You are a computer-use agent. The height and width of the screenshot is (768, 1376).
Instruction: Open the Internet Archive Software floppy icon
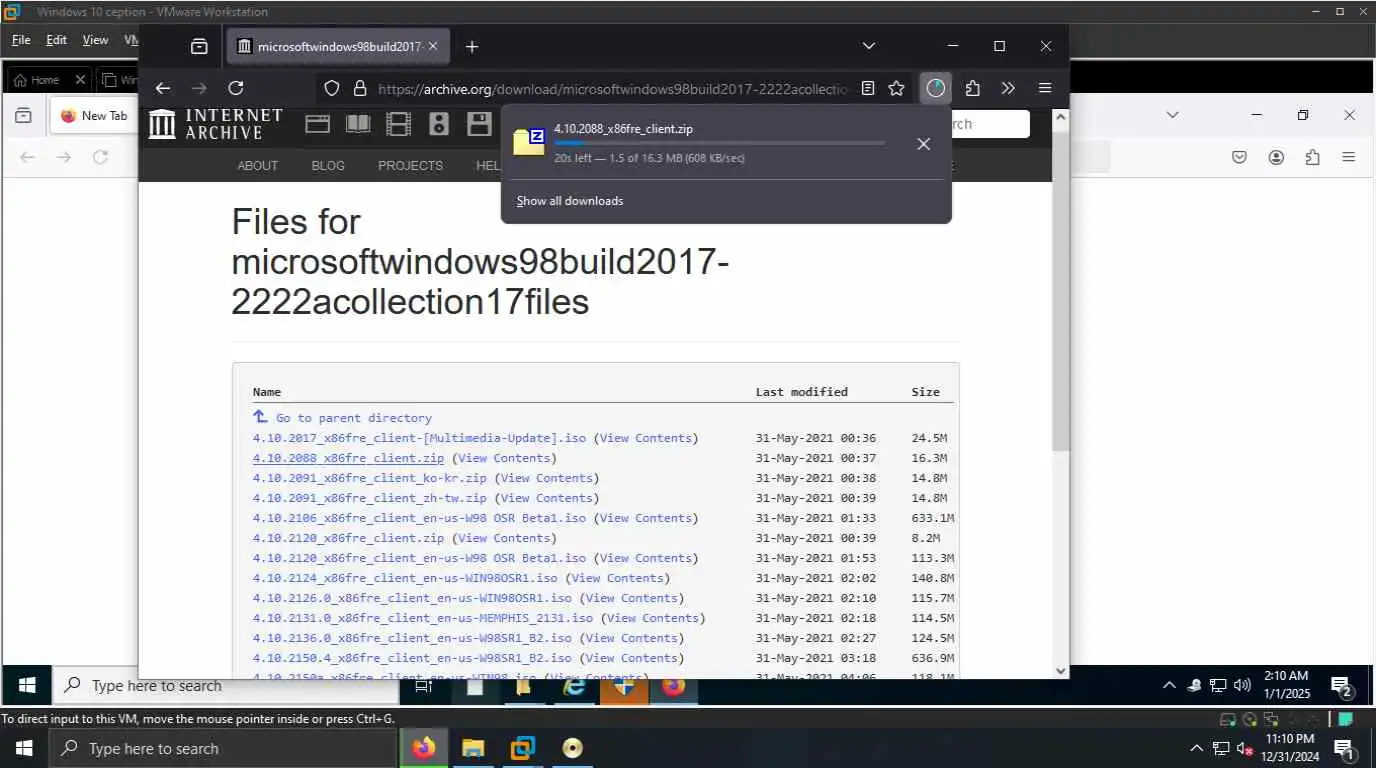(479, 124)
